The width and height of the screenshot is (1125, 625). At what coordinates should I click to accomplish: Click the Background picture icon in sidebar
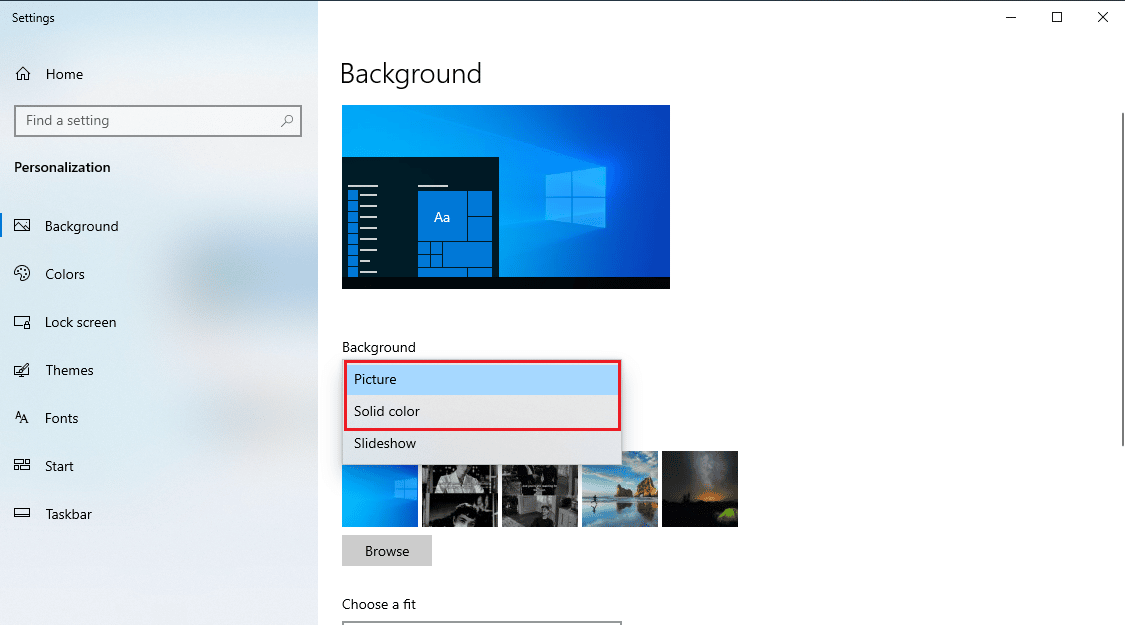coord(22,225)
